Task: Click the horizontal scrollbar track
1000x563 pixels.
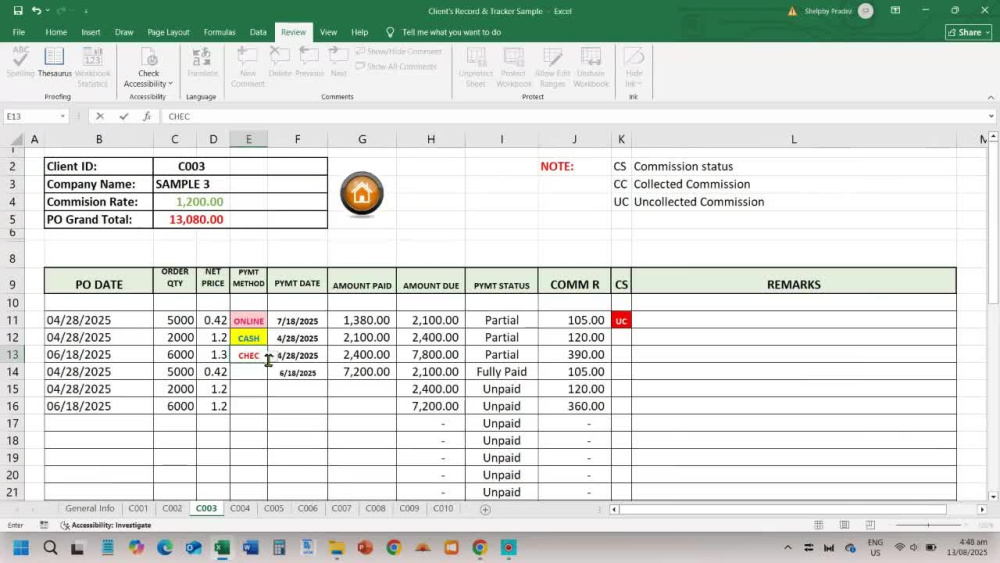Action: [783, 509]
